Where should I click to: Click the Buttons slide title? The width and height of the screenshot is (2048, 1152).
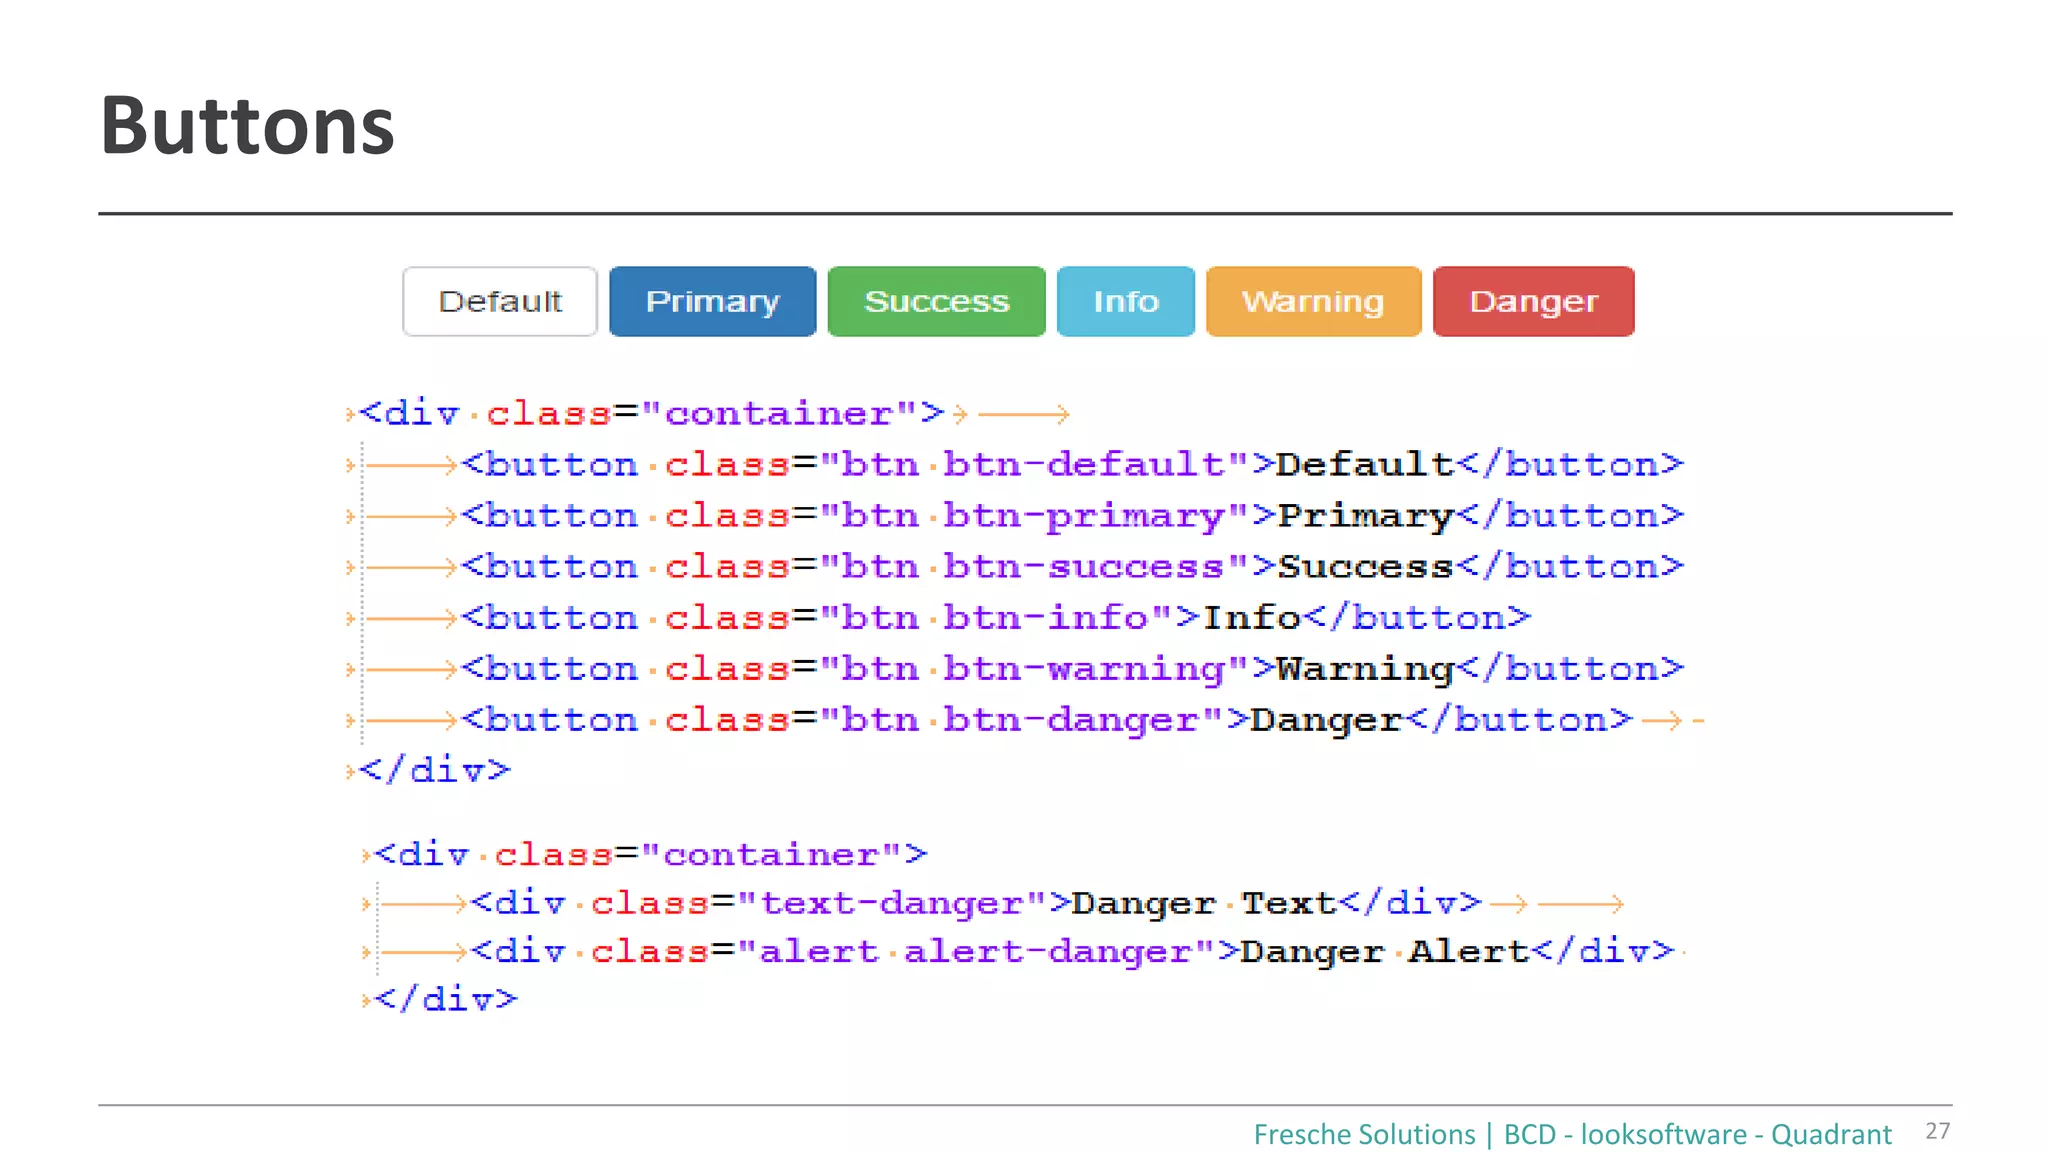coord(247,127)
